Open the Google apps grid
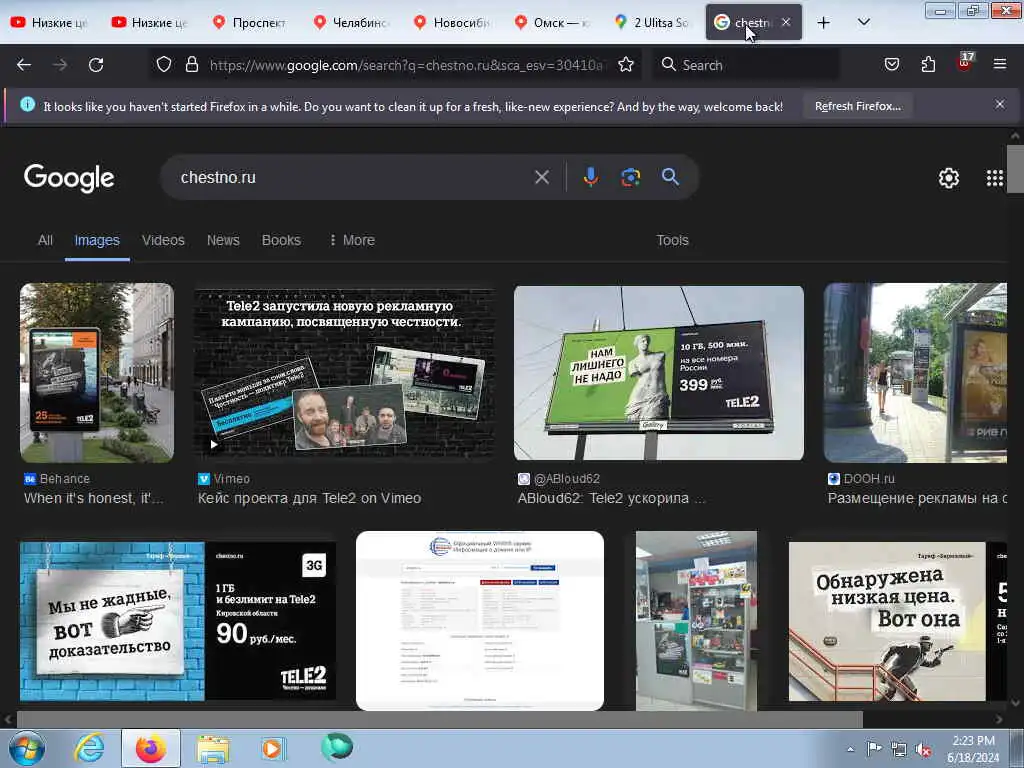 click(x=994, y=178)
